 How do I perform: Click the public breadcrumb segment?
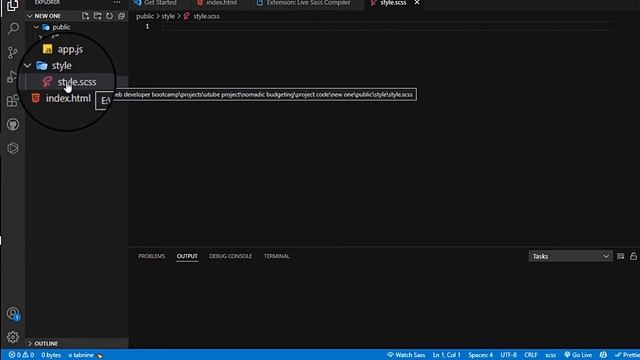pos(145,16)
